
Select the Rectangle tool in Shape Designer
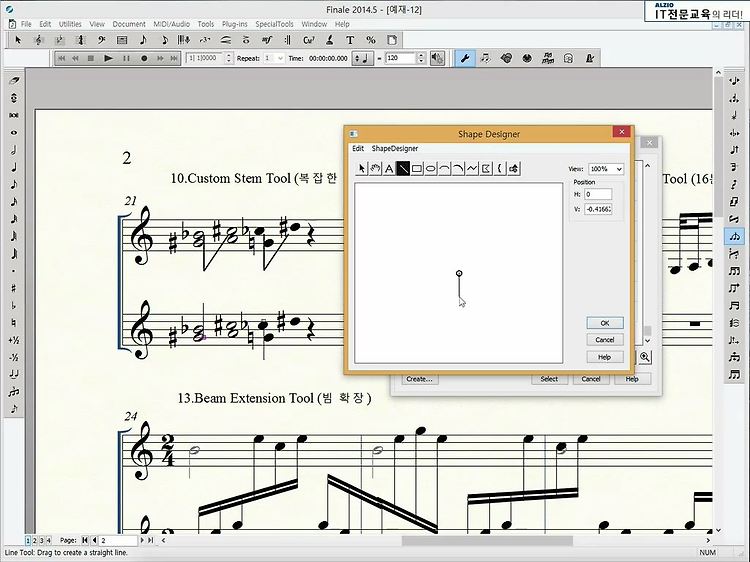pos(417,168)
